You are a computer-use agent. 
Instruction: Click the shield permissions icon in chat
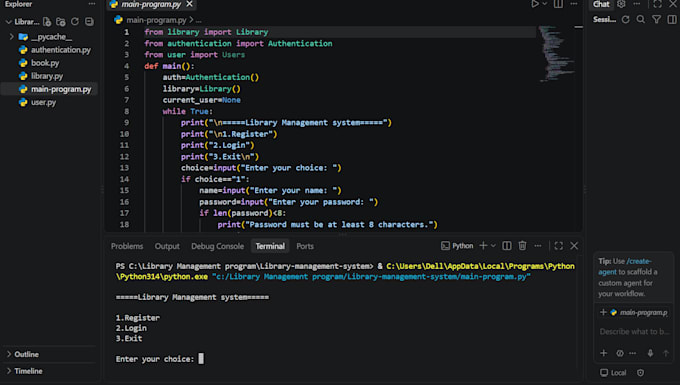(x=641, y=373)
